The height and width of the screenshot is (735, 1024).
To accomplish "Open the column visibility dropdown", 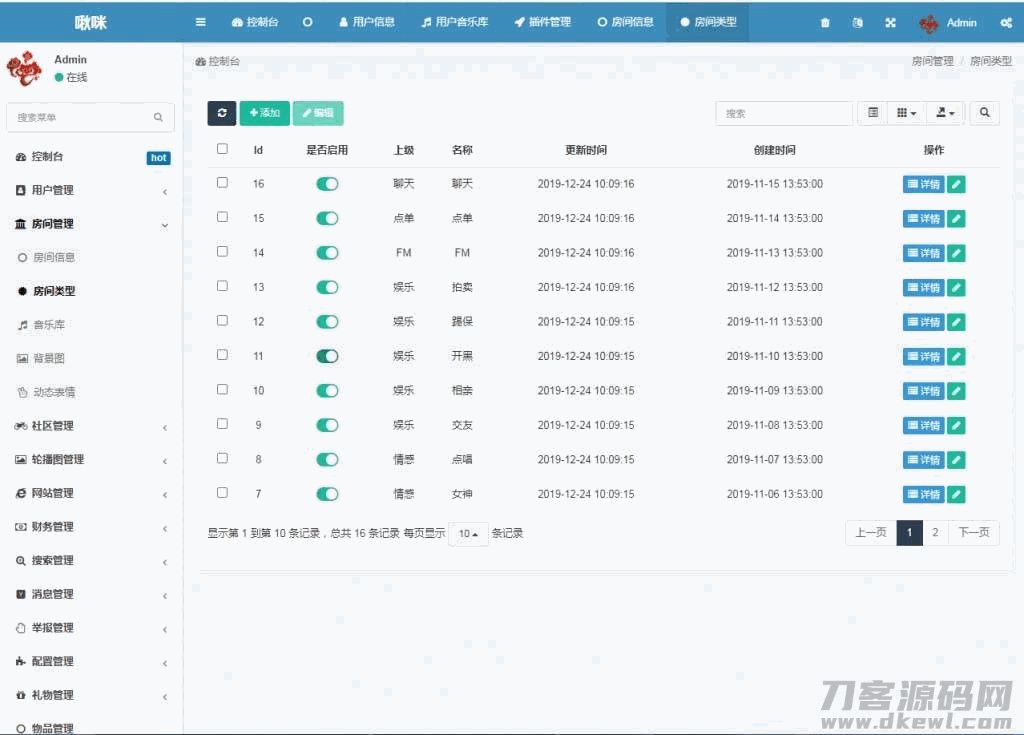I will coord(904,113).
